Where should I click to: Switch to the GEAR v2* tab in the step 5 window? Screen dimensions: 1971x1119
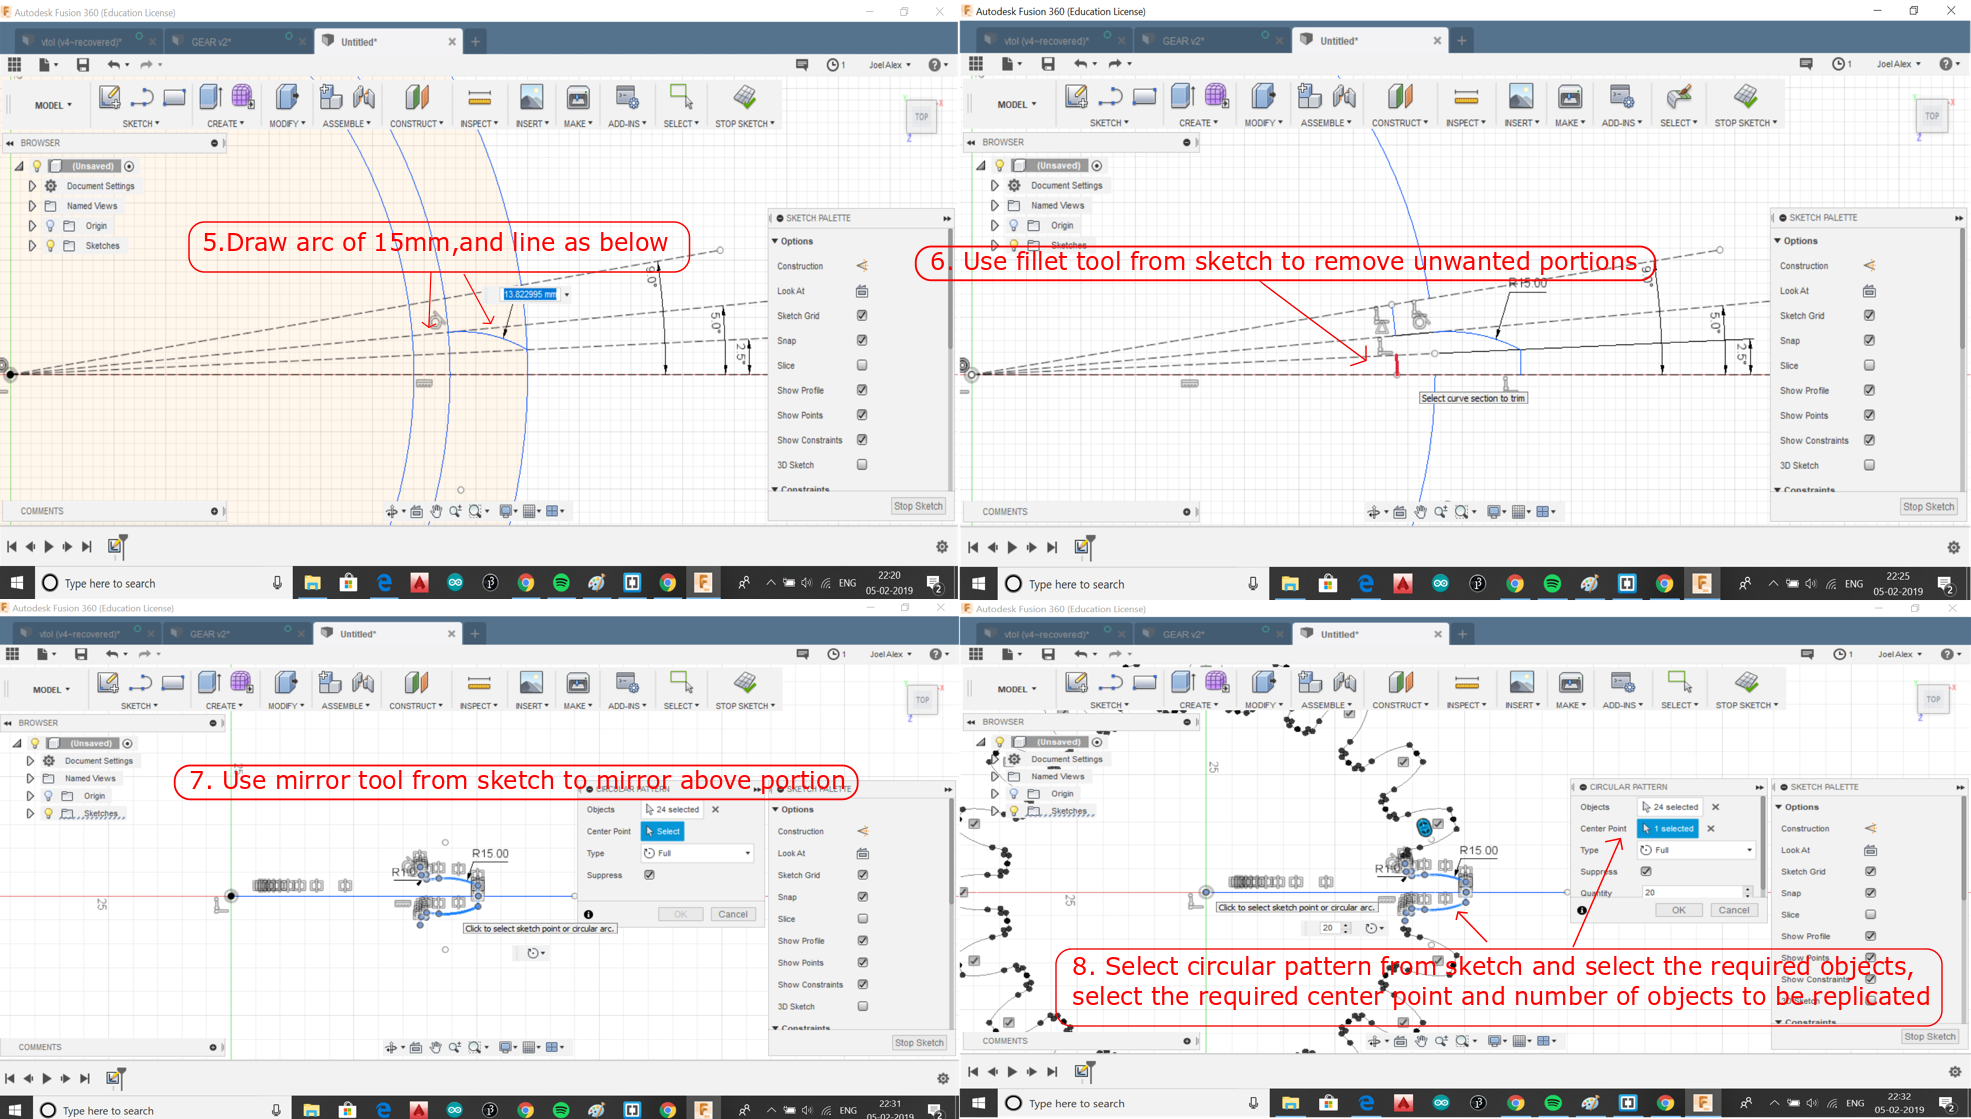(x=212, y=42)
